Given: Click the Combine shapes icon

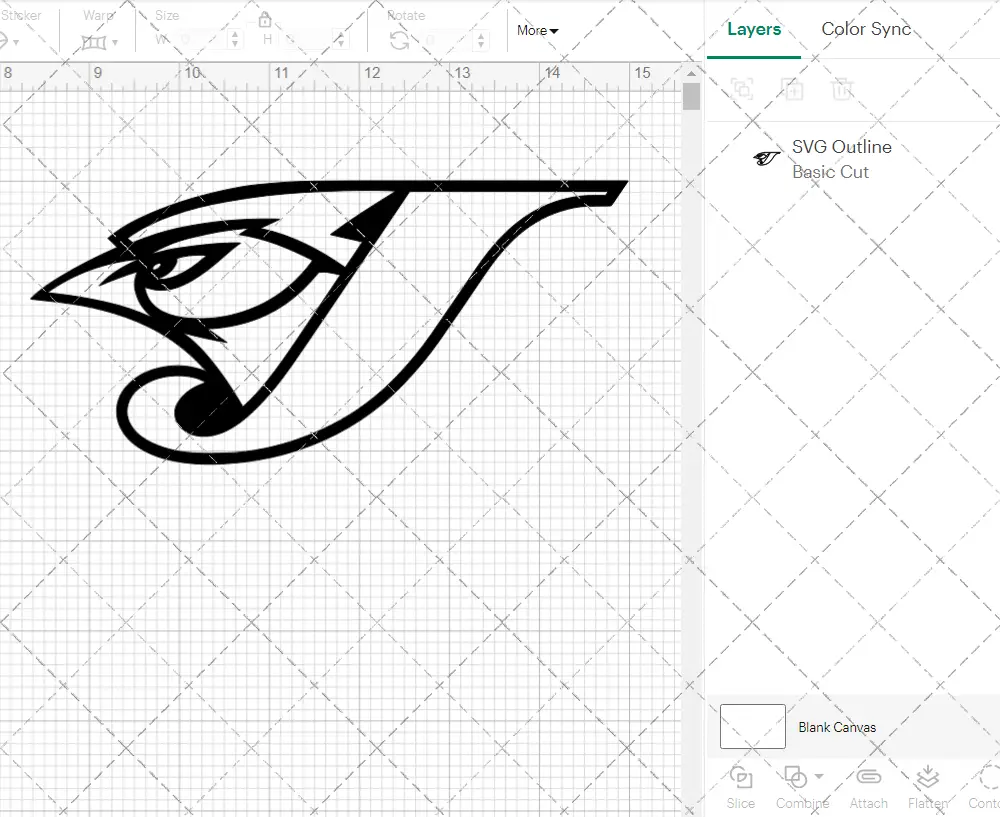Looking at the screenshot, I should pyautogui.click(x=795, y=777).
